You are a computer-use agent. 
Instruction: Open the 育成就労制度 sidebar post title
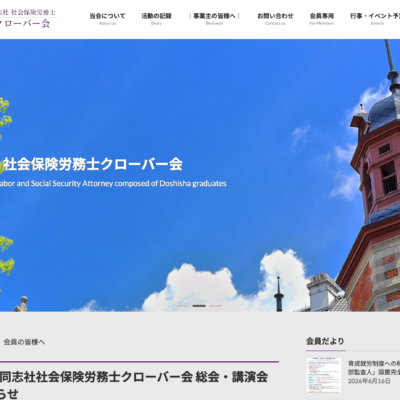pos(374,367)
